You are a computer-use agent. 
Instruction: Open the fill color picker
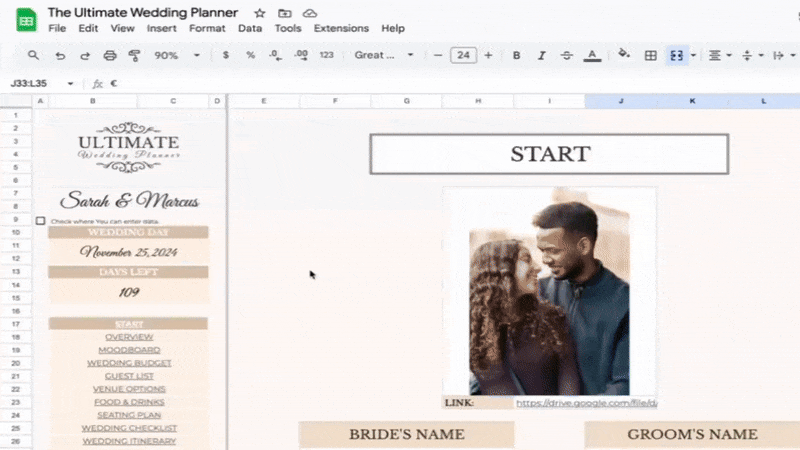[625, 56]
